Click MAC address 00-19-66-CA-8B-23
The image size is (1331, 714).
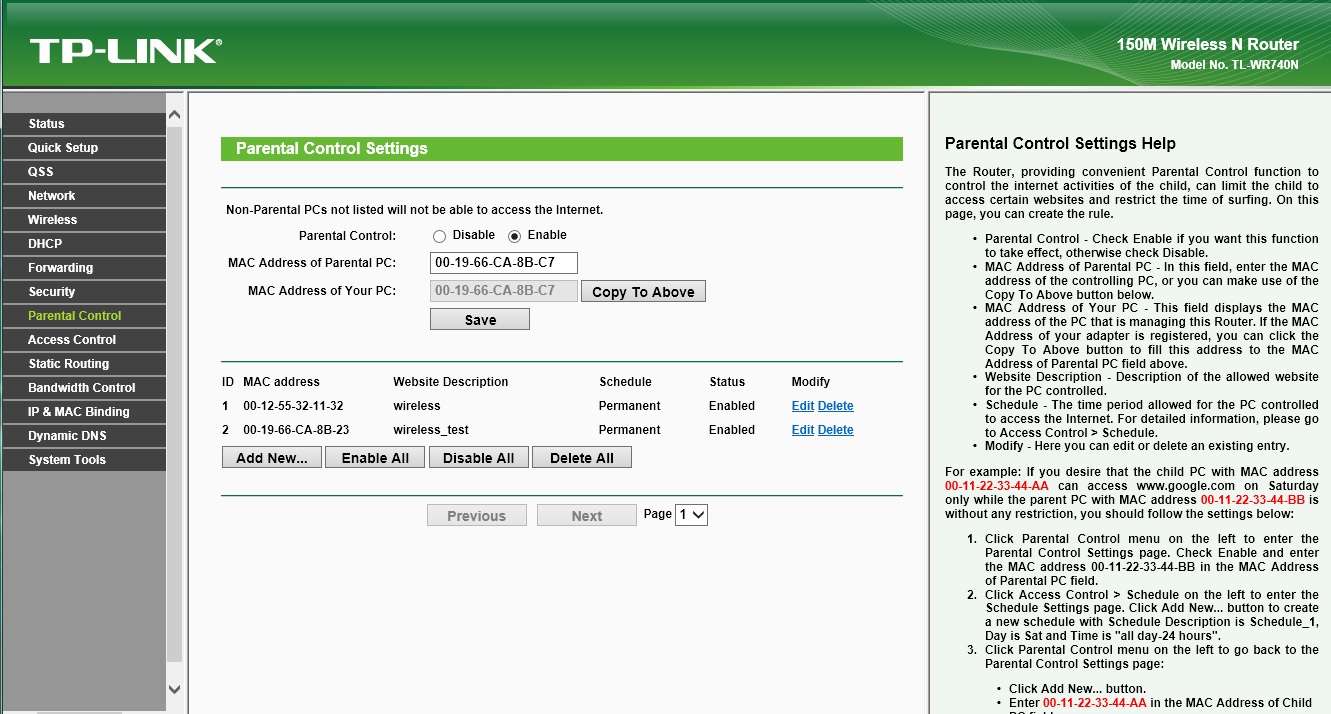(x=296, y=430)
